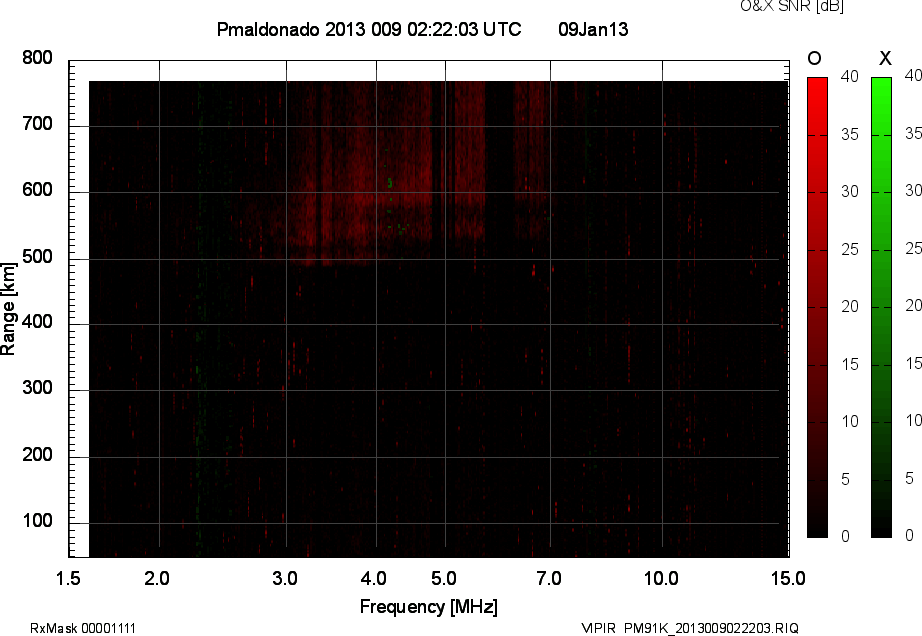Click the 10.0 tick on the frequency axis
This screenshot has width=922, height=636.
pos(661,578)
